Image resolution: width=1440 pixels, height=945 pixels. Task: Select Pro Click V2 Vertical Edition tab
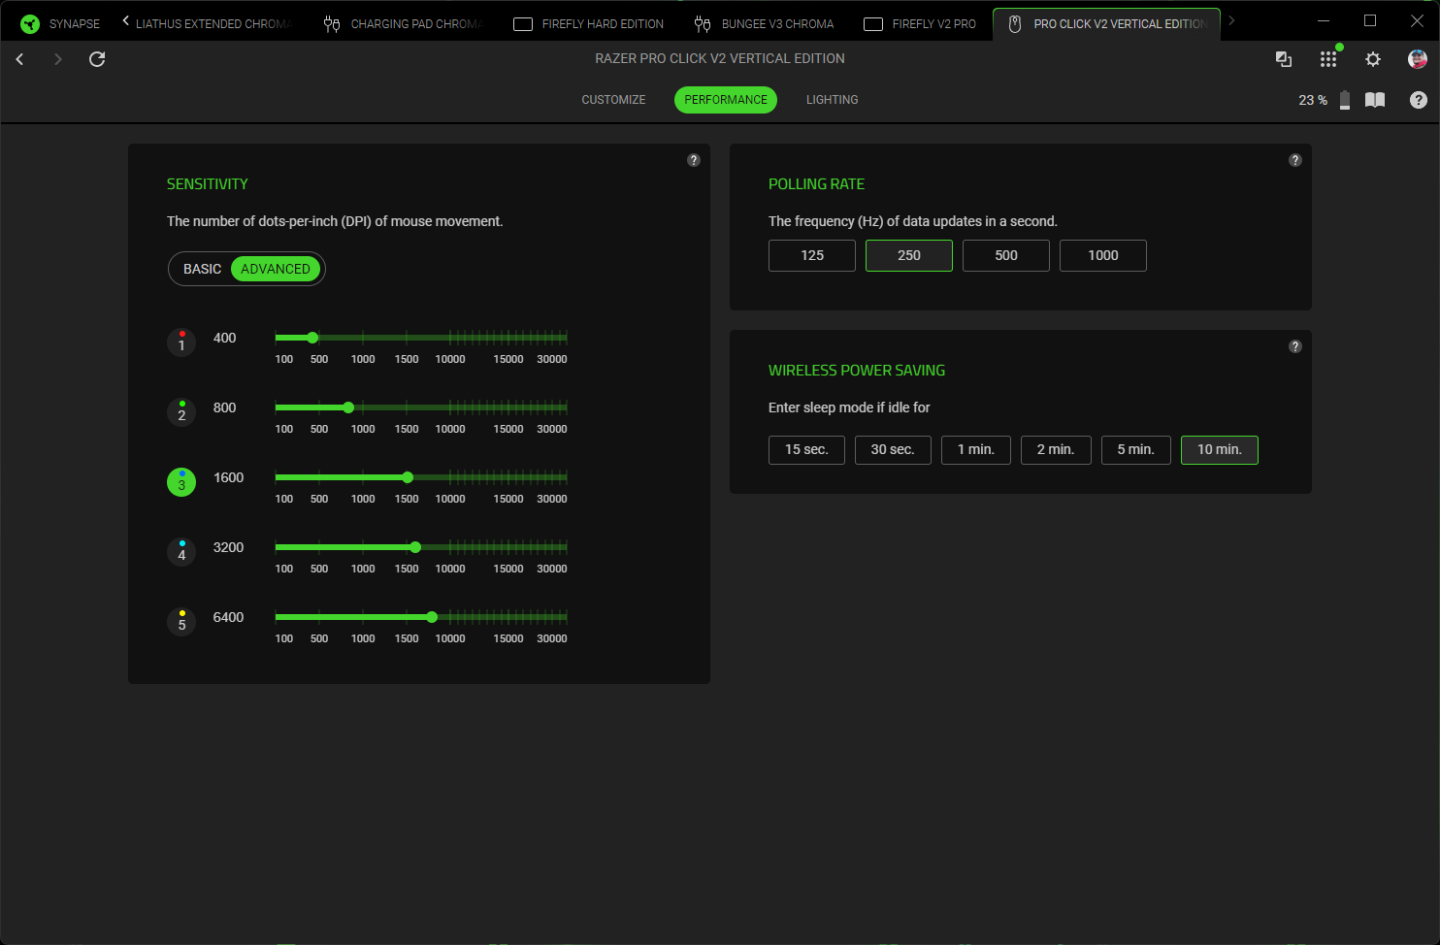tap(1107, 23)
